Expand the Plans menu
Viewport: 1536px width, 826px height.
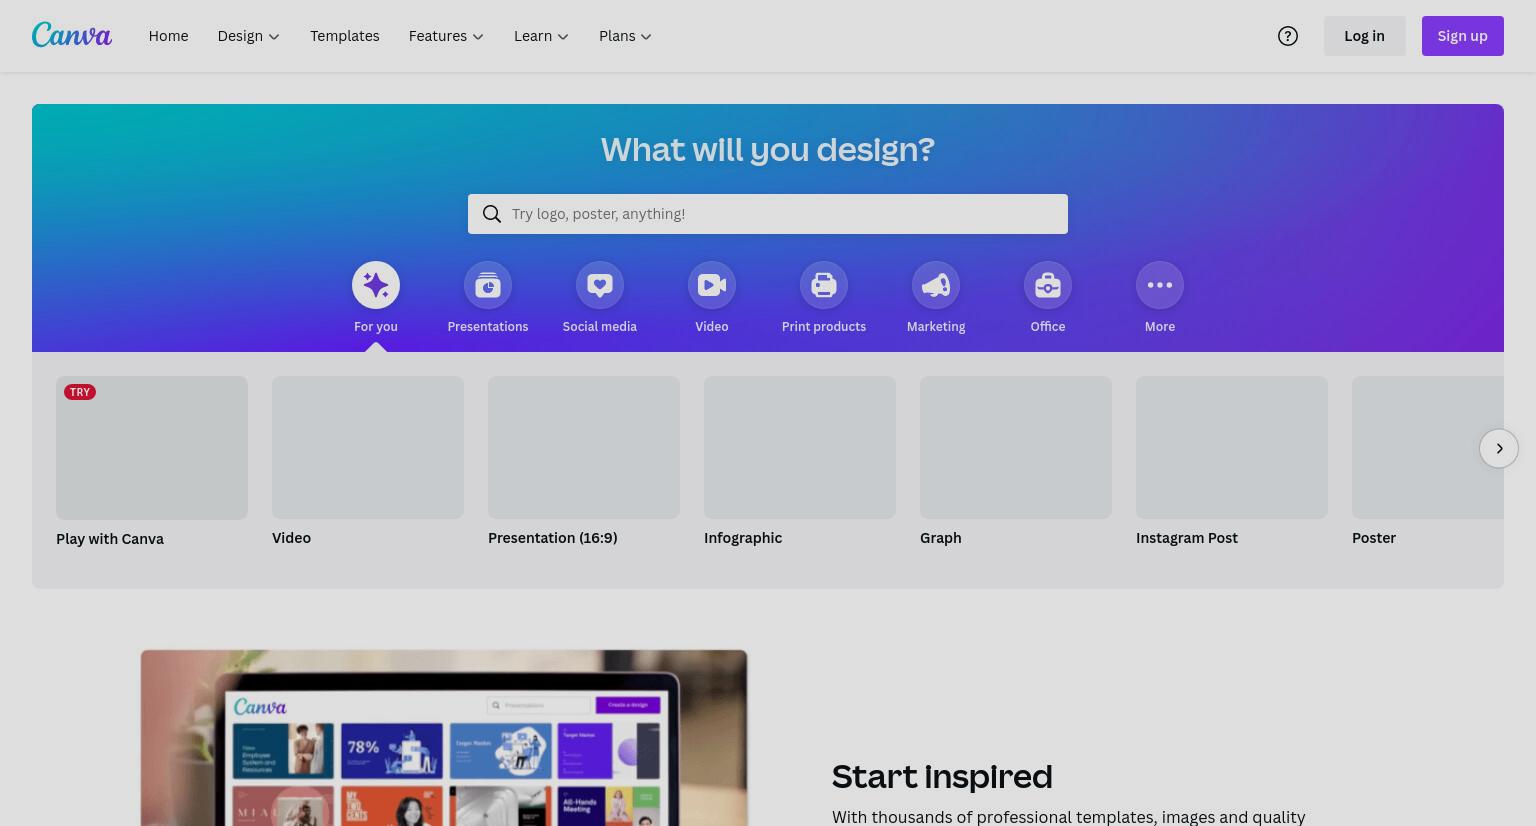coord(625,36)
